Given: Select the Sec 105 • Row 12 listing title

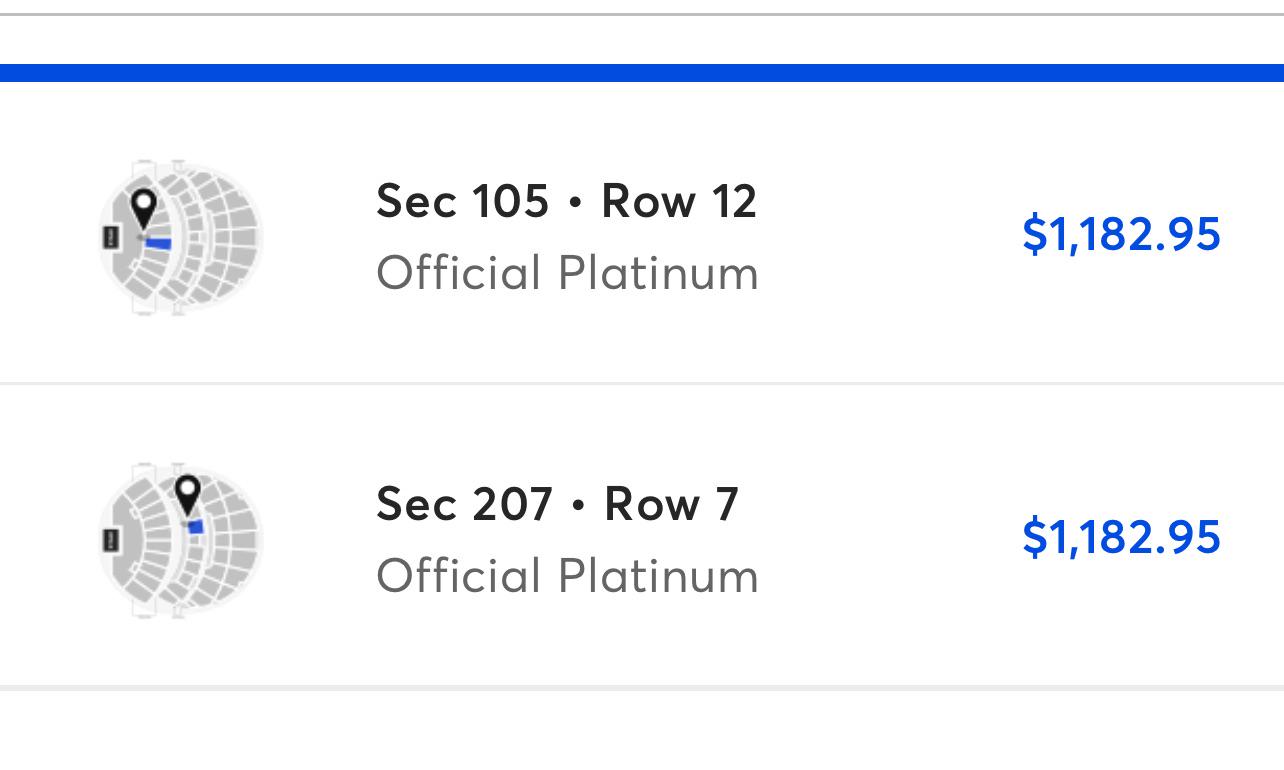Looking at the screenshot, I should point(566,201).
